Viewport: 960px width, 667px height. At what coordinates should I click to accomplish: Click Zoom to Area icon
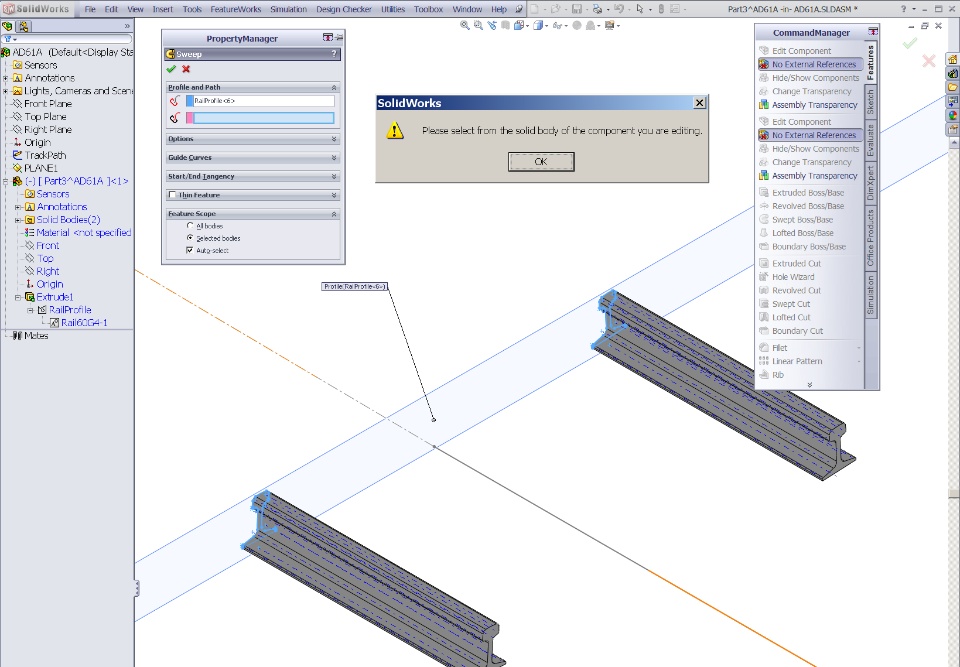click(x=478, y=26)
